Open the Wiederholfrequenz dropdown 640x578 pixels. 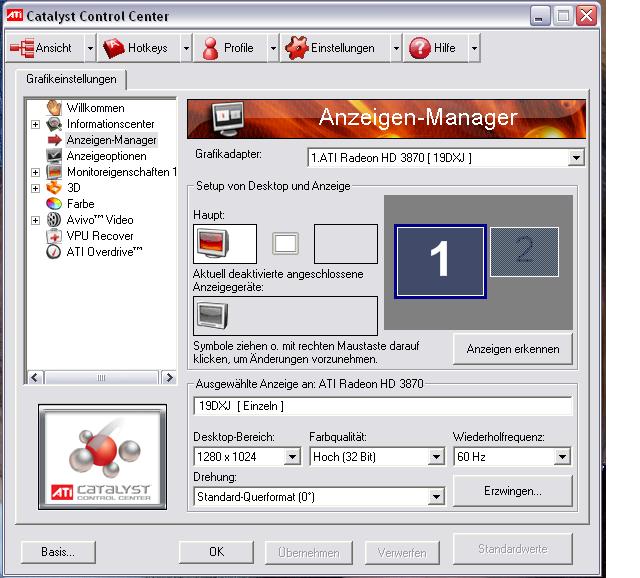click(x=562, y=457)
